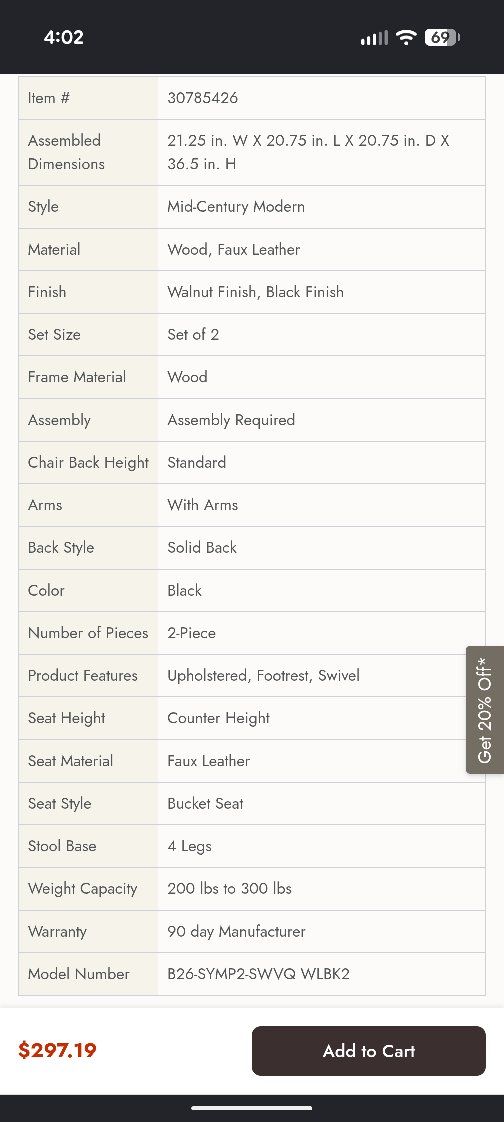The width and height of the screenshot is (504, 1122).
Task: Tap the Product Features row label
Action: click(x=82, y=675)
